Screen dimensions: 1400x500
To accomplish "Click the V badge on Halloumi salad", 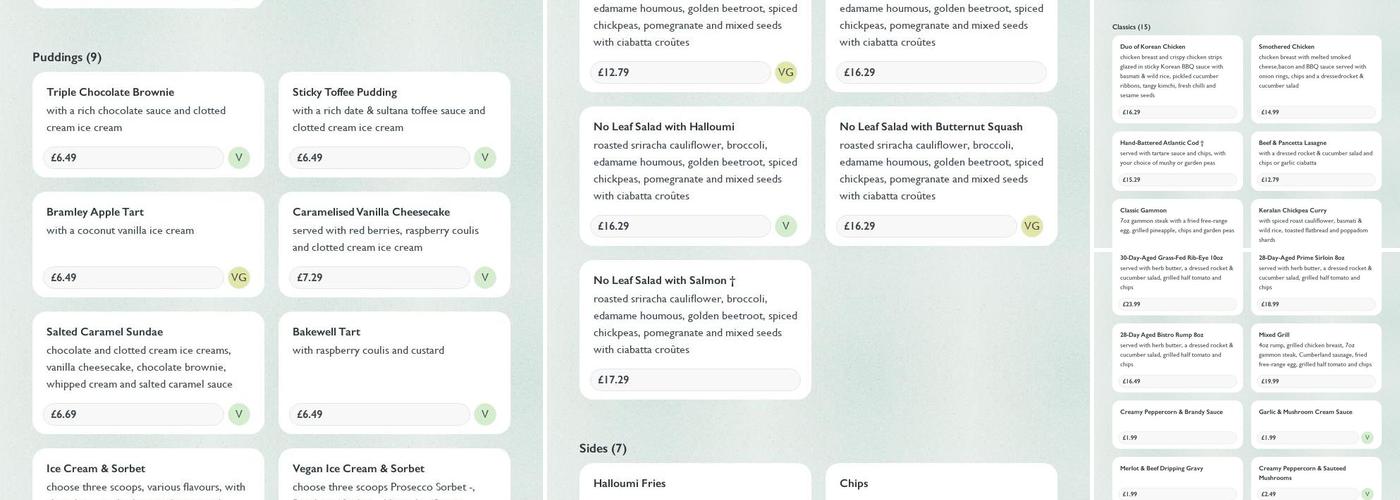I will click(786, 226).
